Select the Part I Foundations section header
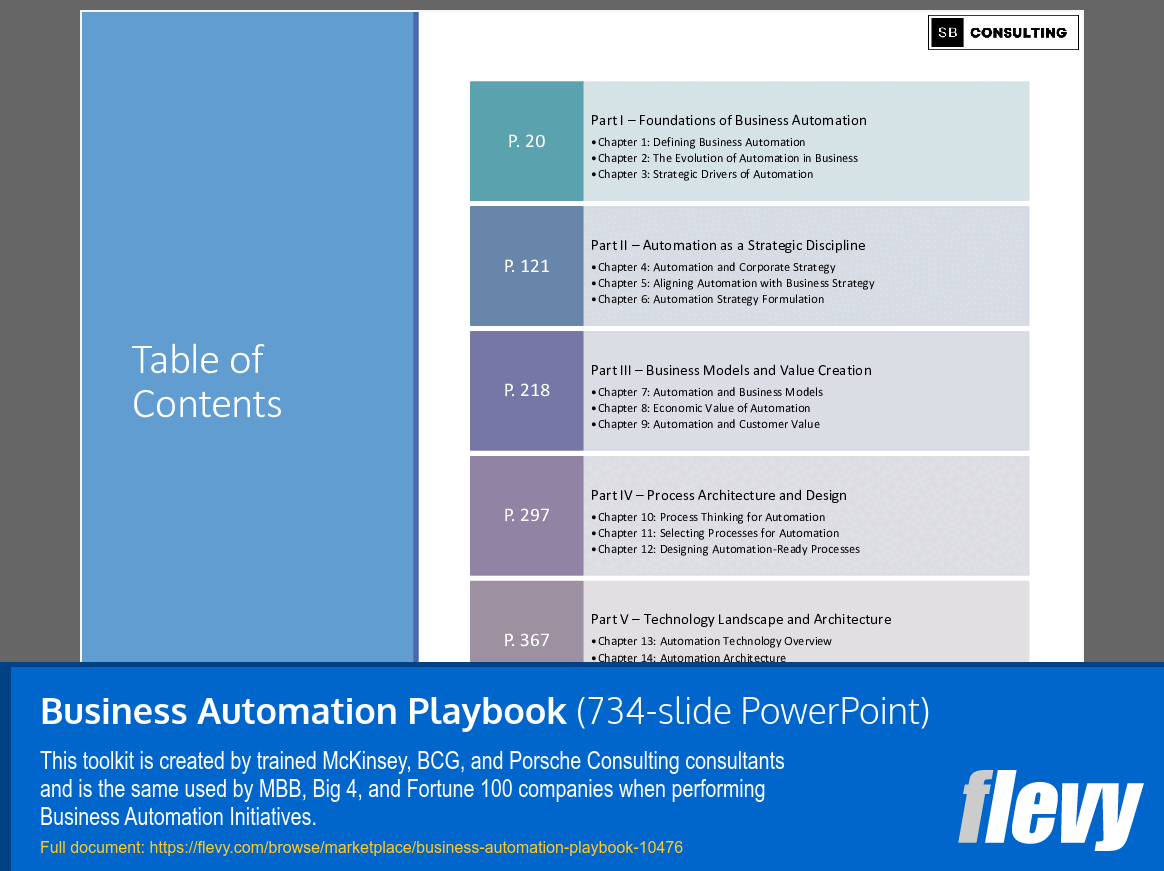This screenshot has height=871, width=1164. pos(729,120)
